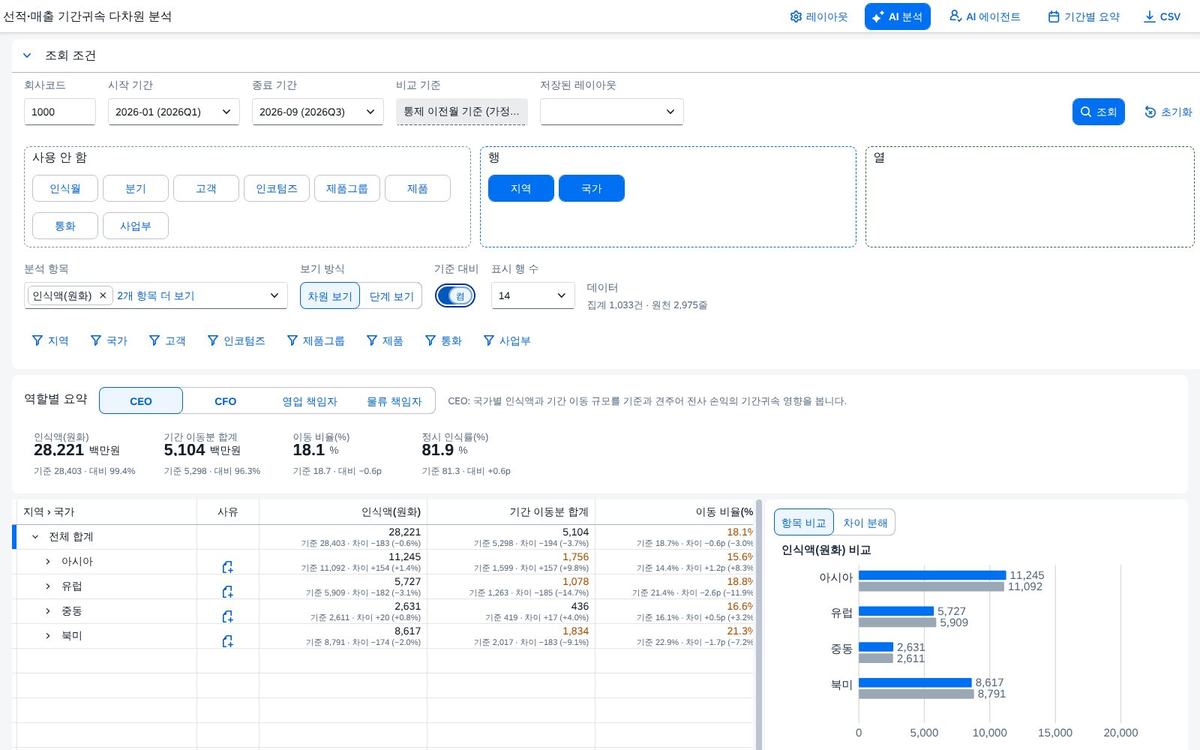Select the unused 고객 dimension chip

pyautogui.click(x=206, y=188)
